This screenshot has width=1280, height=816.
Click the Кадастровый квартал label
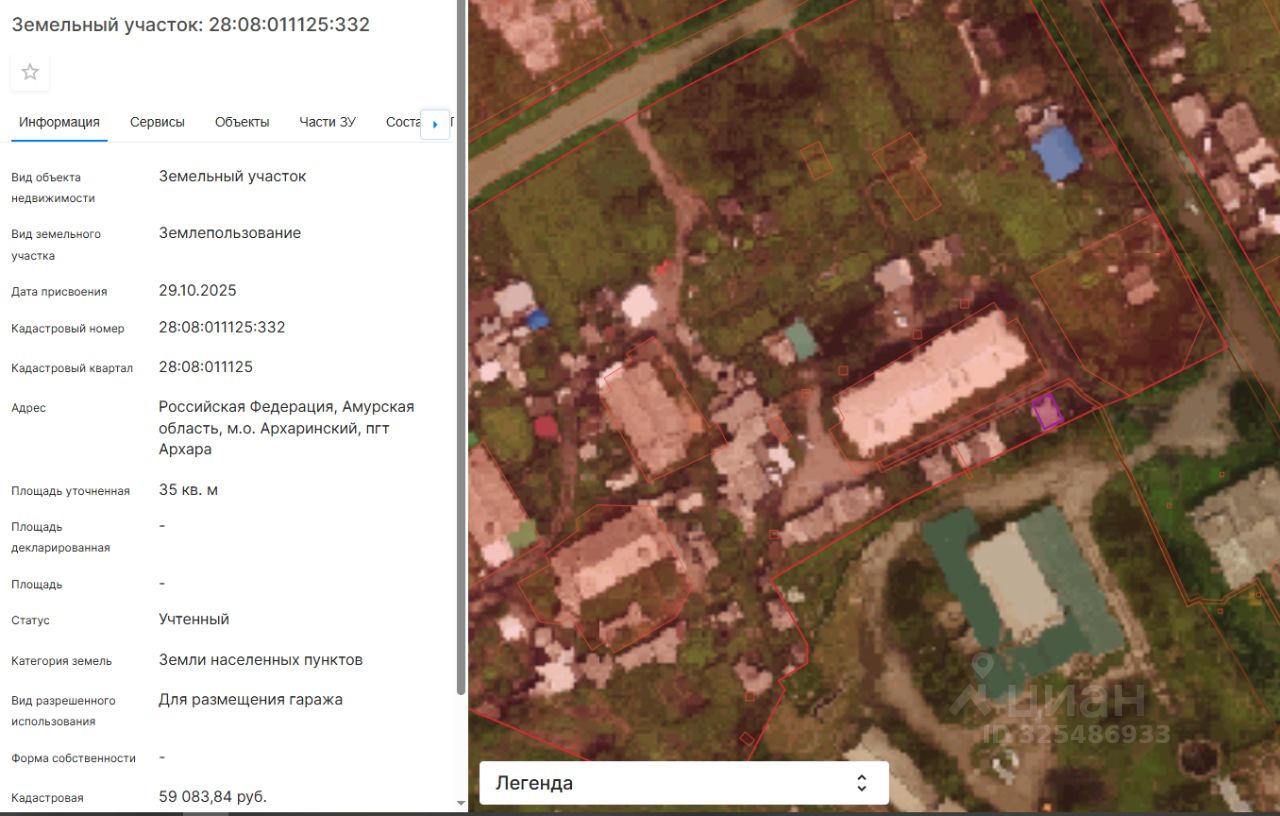pos(72,368)
